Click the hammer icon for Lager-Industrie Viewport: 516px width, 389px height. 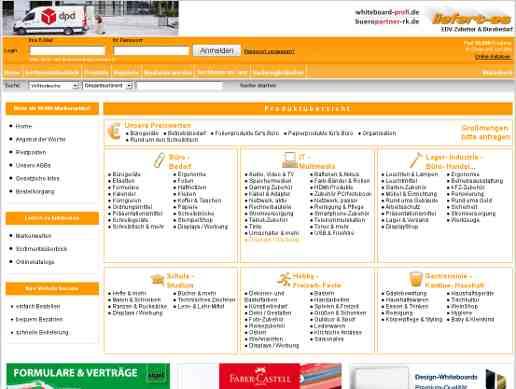tap(416, 160)
